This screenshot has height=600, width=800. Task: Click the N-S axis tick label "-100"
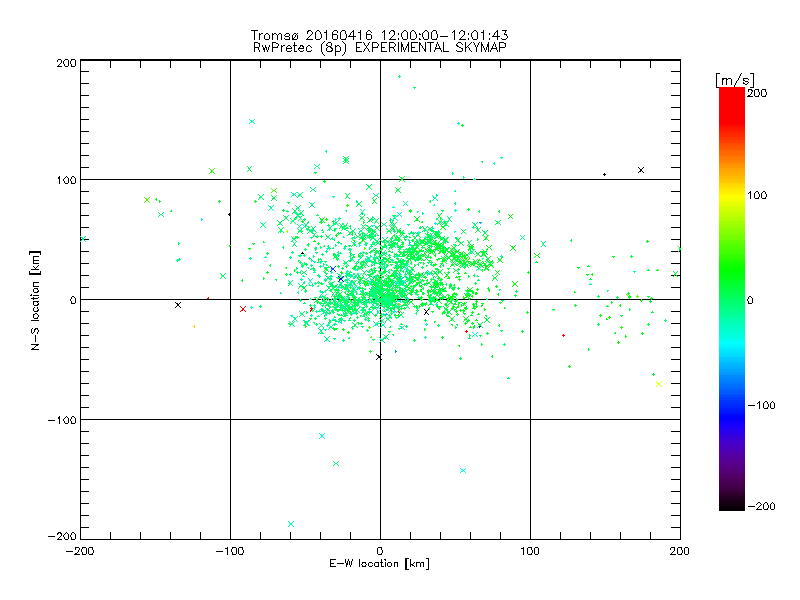tap(62, 420)
